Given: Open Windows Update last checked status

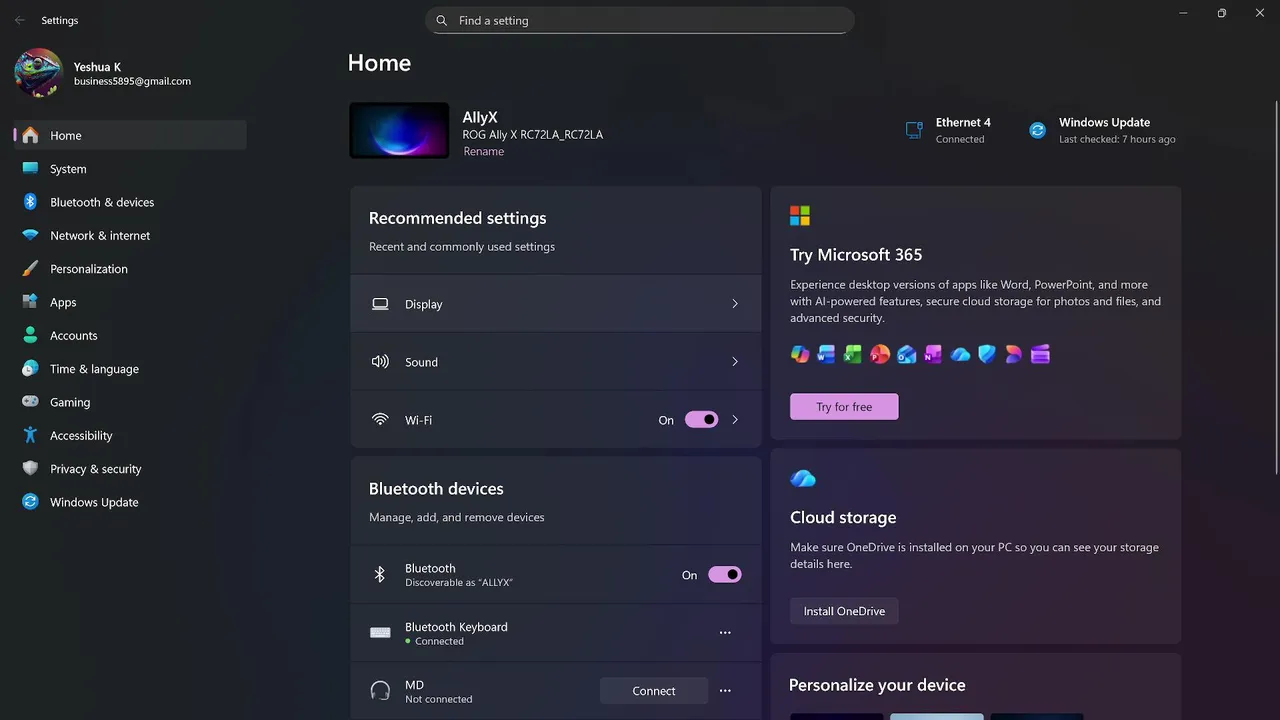Looking at the screenshot, I should click(1103, 130).
